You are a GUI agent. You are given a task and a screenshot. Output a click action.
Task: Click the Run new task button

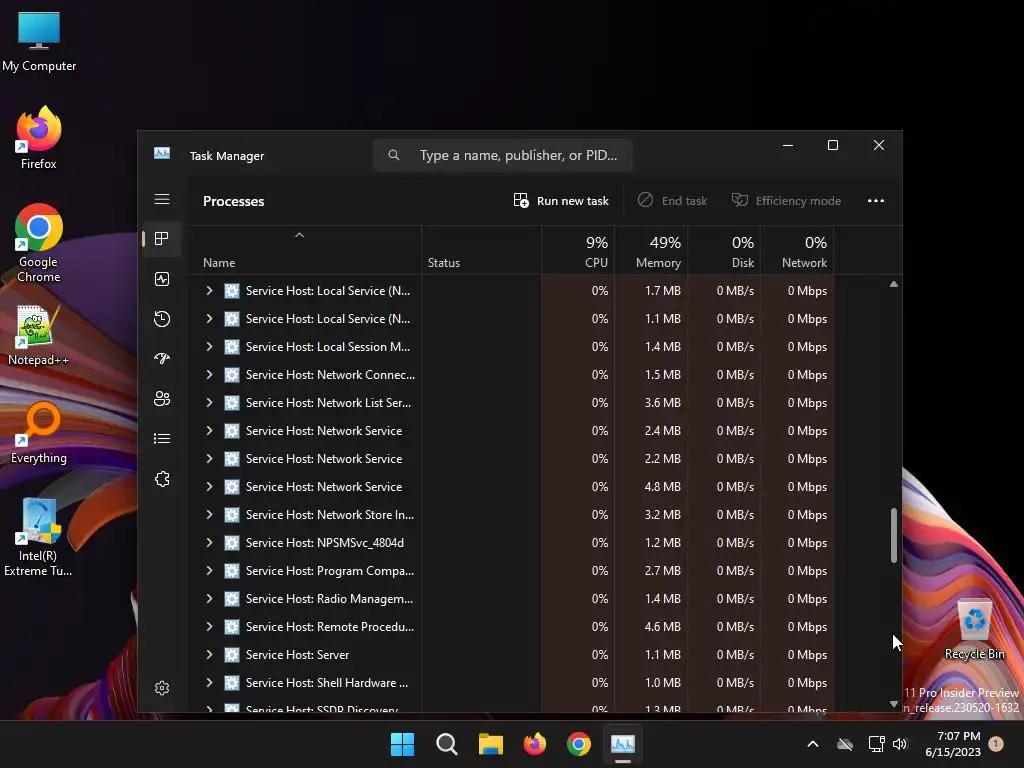[x=561, y=200]
